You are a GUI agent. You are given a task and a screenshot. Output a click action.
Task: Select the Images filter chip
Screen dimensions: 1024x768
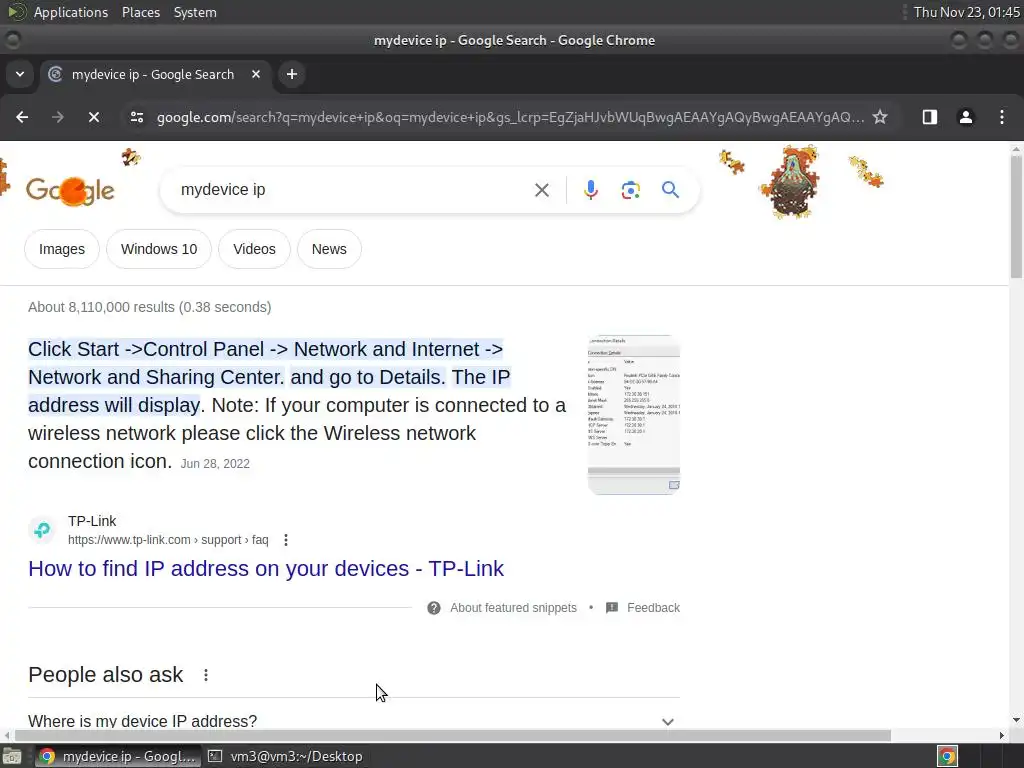(x=61, y=249)
